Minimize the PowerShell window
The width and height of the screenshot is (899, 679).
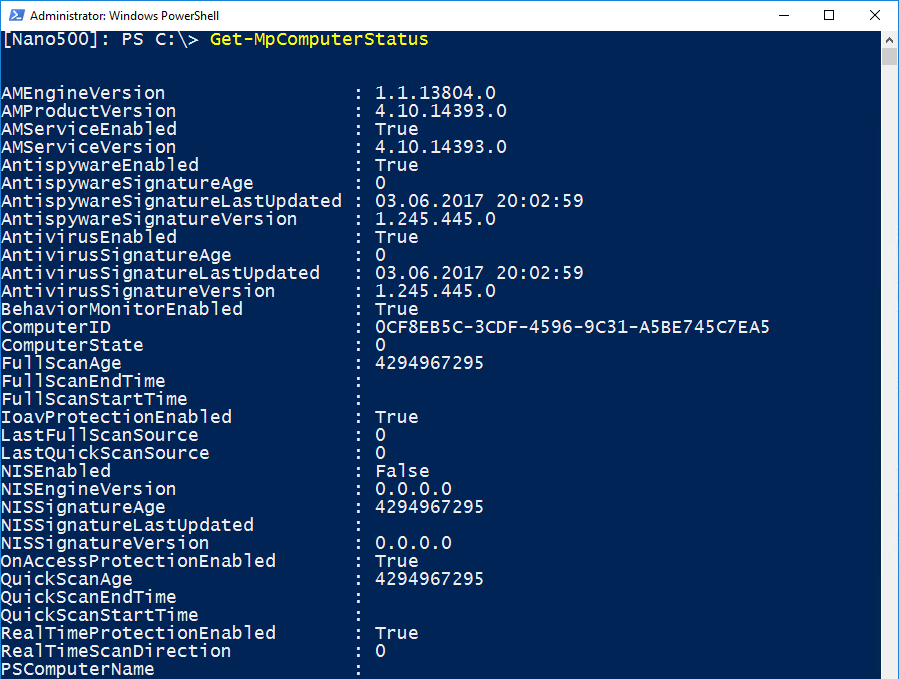click(x=782, y=16)
